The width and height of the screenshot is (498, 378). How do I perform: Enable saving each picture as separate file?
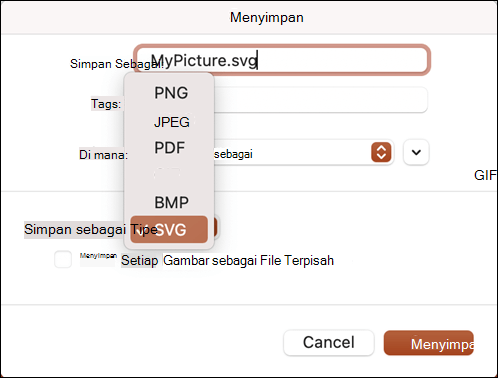[63, 259]
